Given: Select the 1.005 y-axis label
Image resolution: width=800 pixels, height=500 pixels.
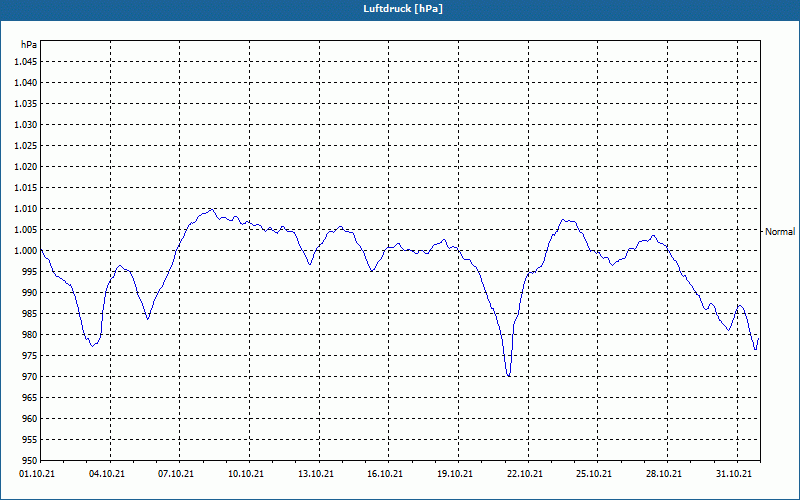Looking at the screenshot, I should coord(27,230).
